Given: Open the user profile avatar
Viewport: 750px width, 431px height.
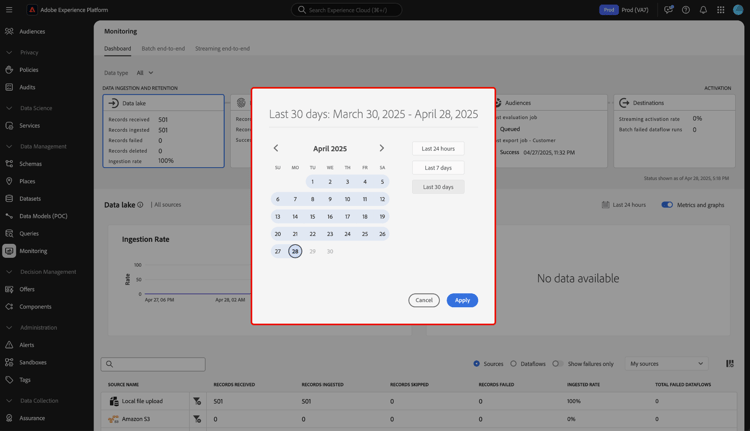Looking at the screenshot, I should (738, 10).
